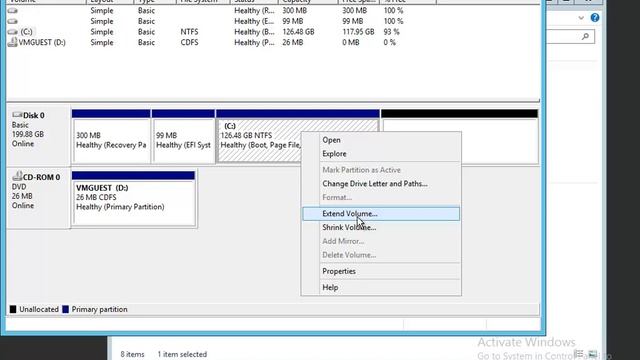Click the 117.95 GB free space cell
This screenshot has width=640, height=360.
point(358,32)
